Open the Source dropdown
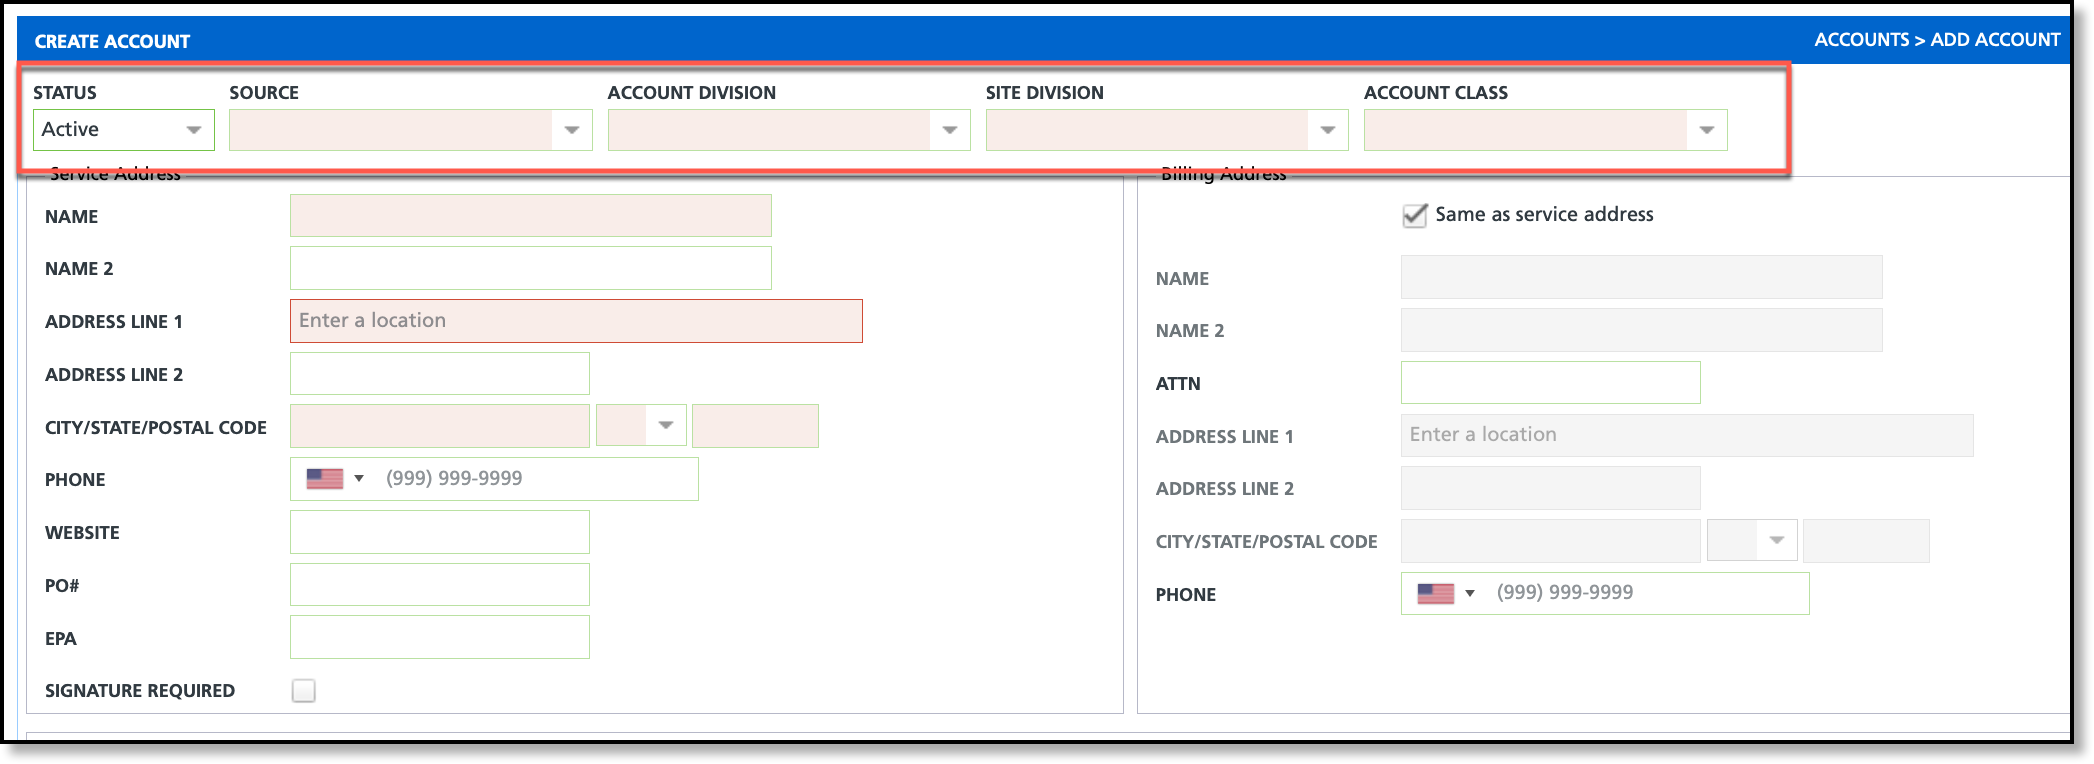 pos(411,130)
